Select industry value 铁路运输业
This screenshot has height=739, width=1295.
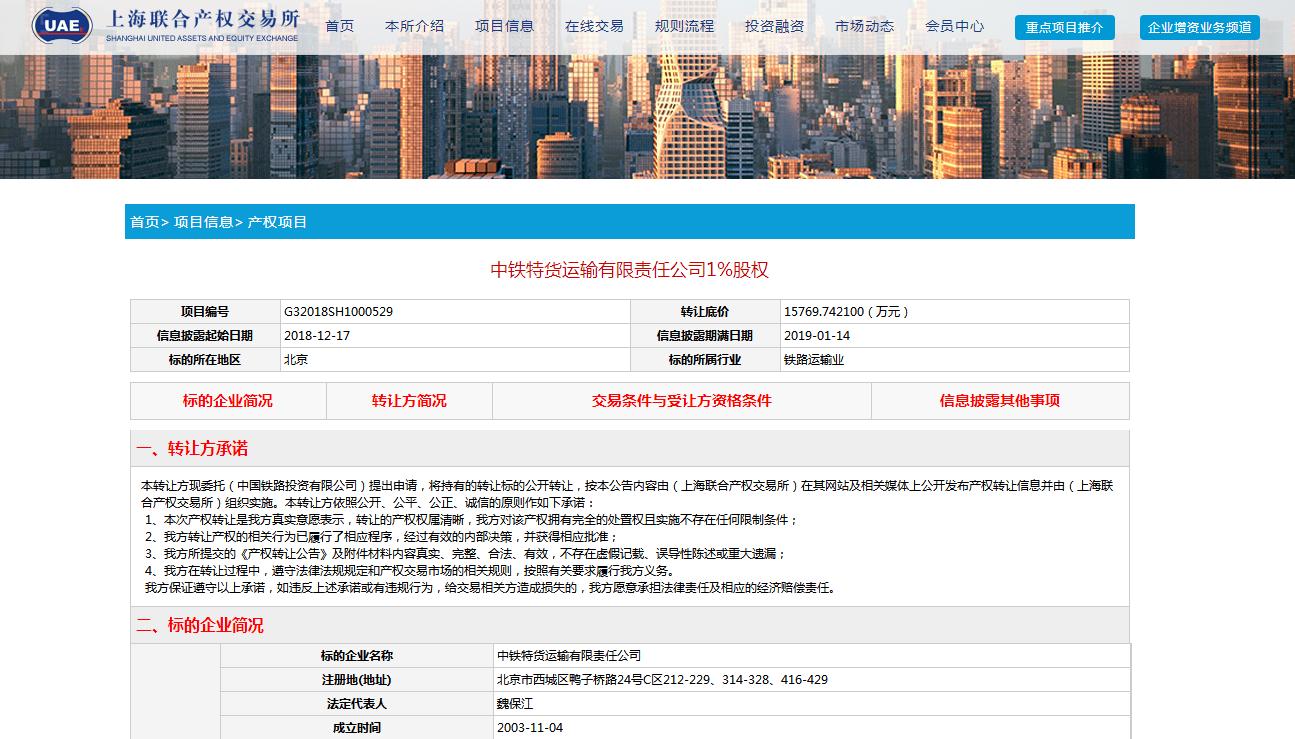tap(814, 360)
